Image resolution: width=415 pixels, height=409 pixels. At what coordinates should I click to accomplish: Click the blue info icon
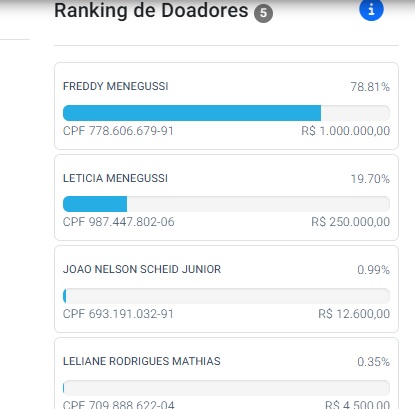tap(371, 9)
